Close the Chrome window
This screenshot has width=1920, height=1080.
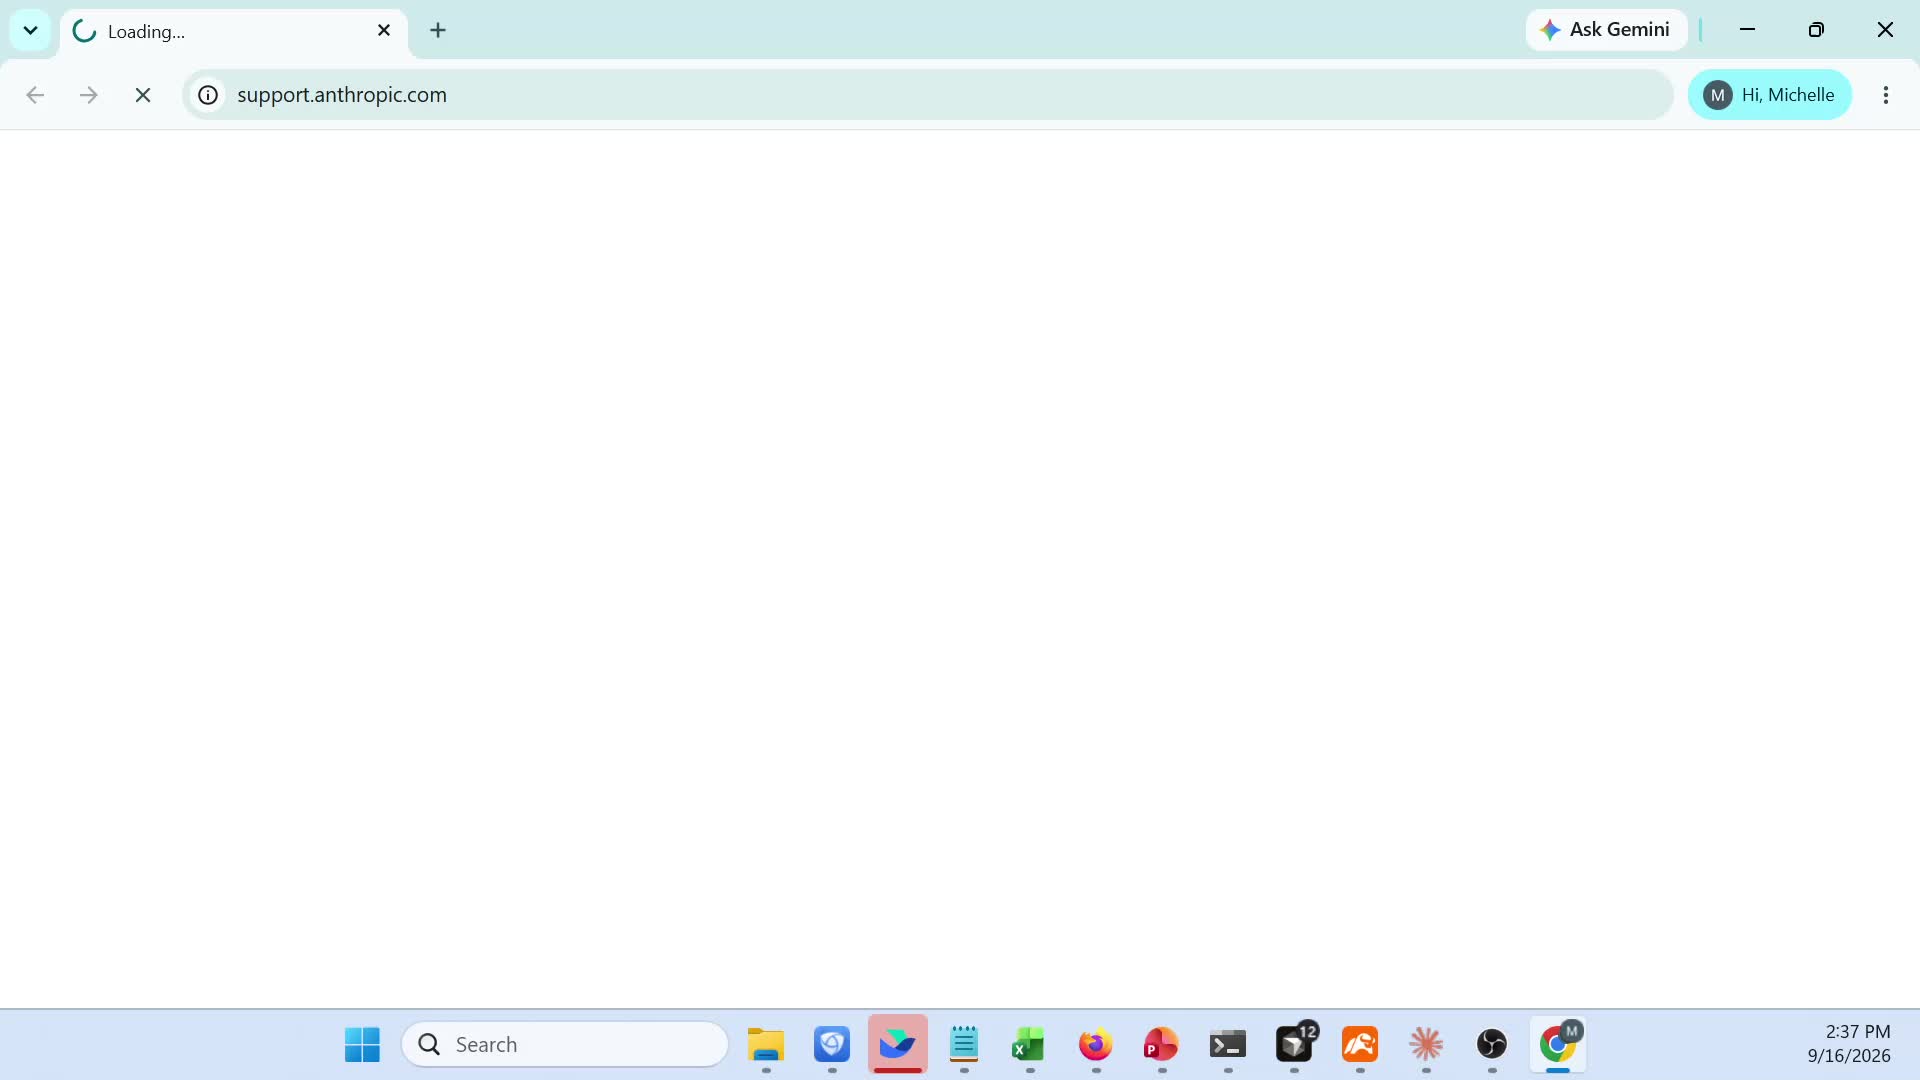coord(1885,30)
